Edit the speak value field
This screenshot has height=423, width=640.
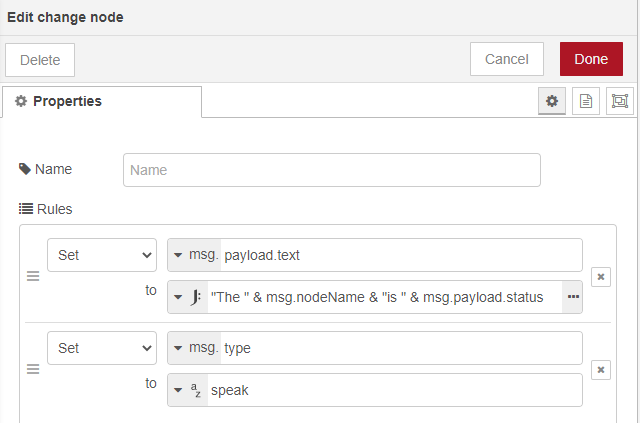pyautogui.click(x=393, y=390)
